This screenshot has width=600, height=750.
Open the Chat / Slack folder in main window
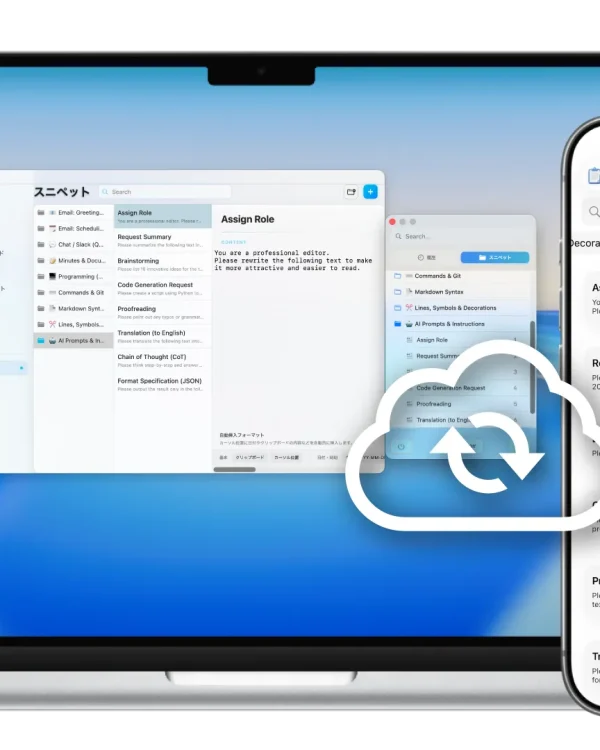73,244
